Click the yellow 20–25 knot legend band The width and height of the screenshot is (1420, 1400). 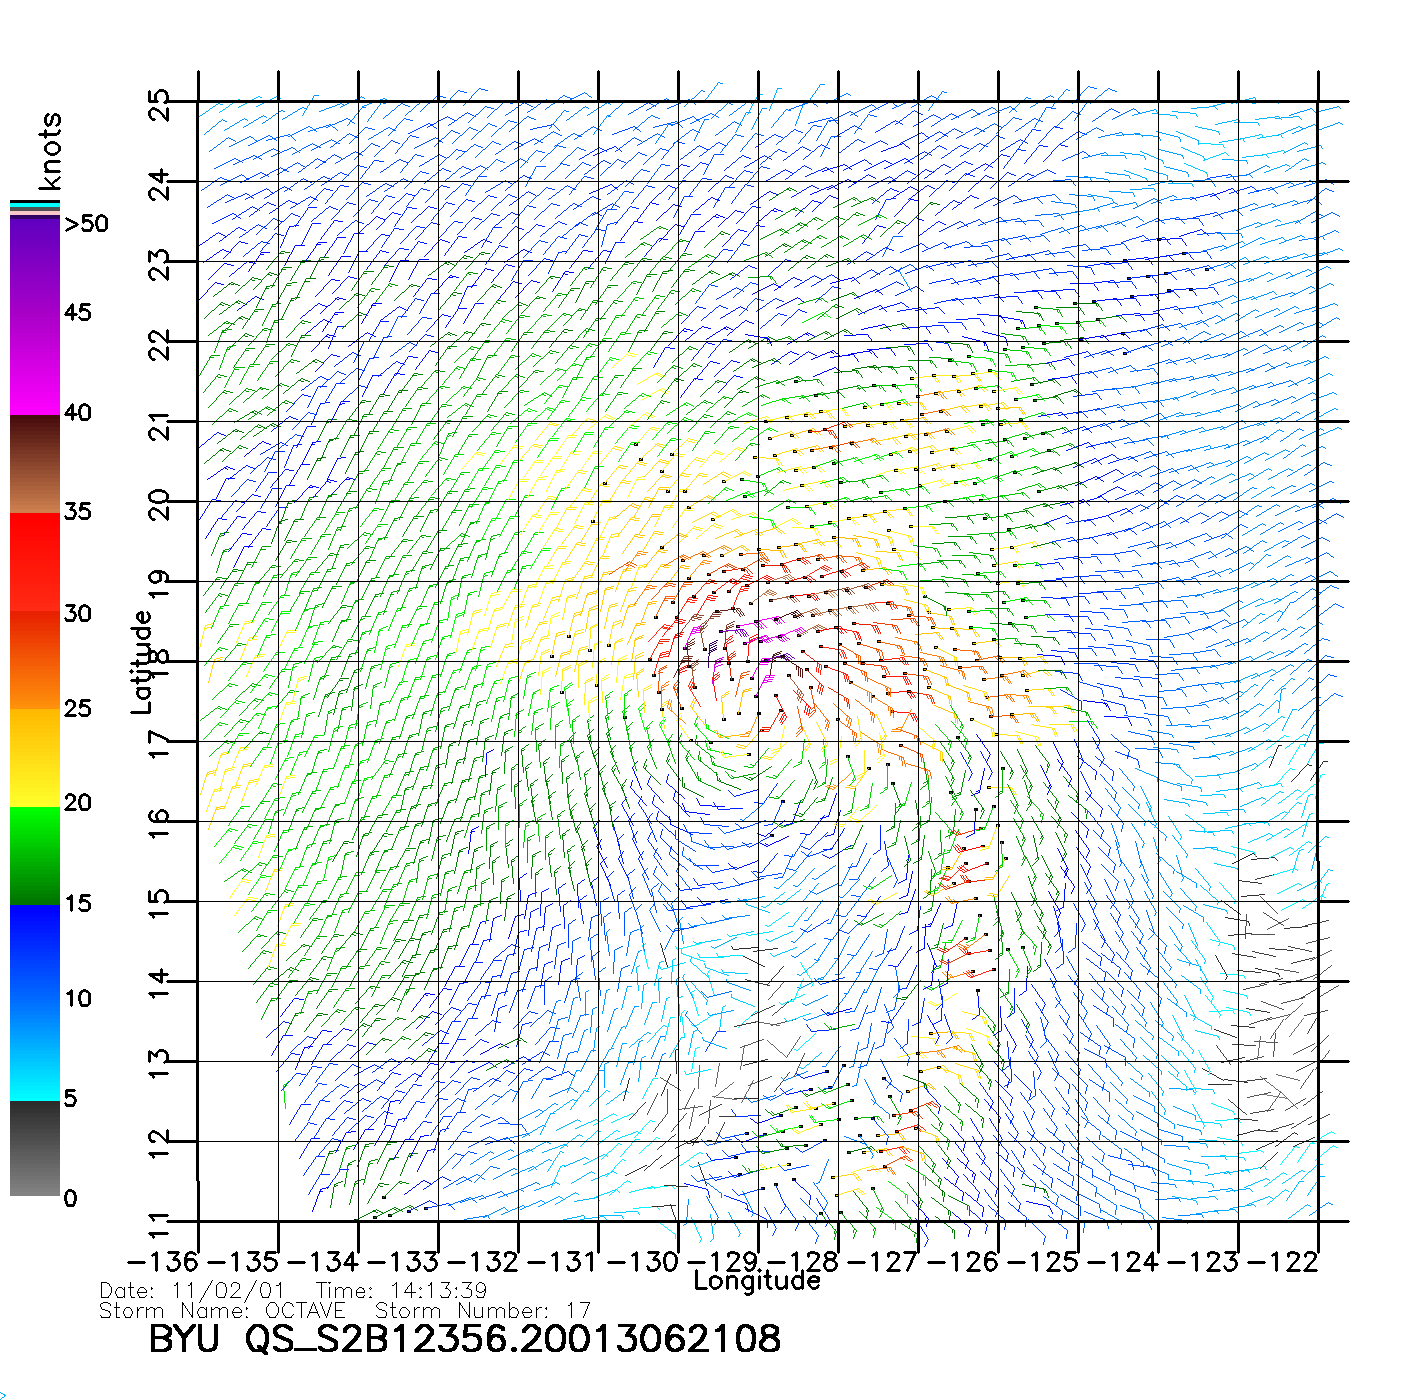(34, 757)
